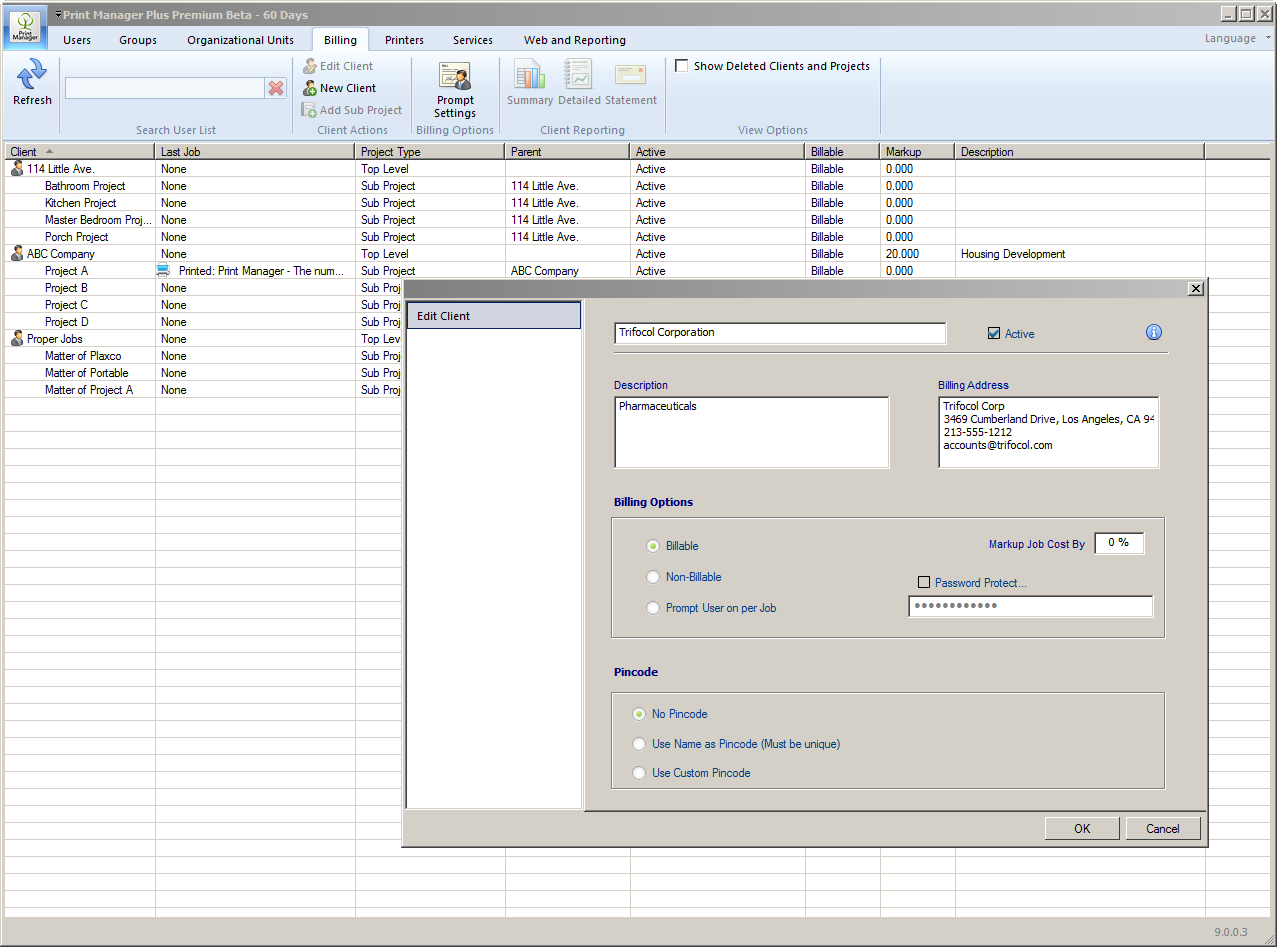
Task: Click the Refresh icon button
Action: click(x=32, y=82)
